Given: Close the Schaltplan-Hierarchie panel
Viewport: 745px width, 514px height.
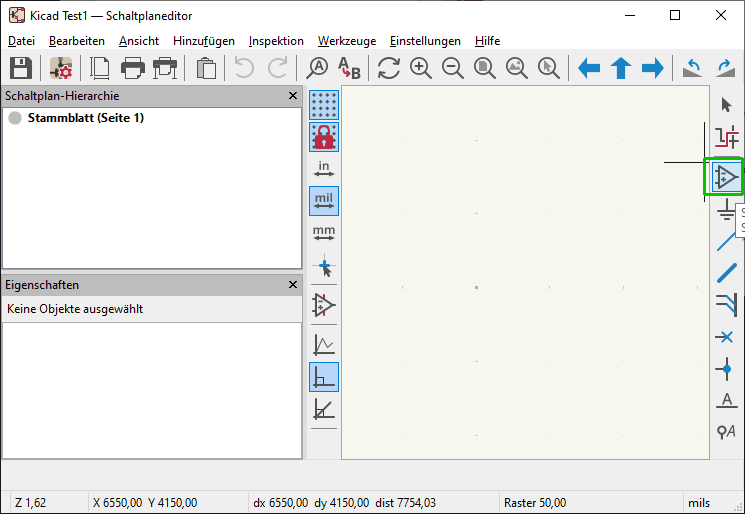Looking at the screenshot, I should click(293, 96).
